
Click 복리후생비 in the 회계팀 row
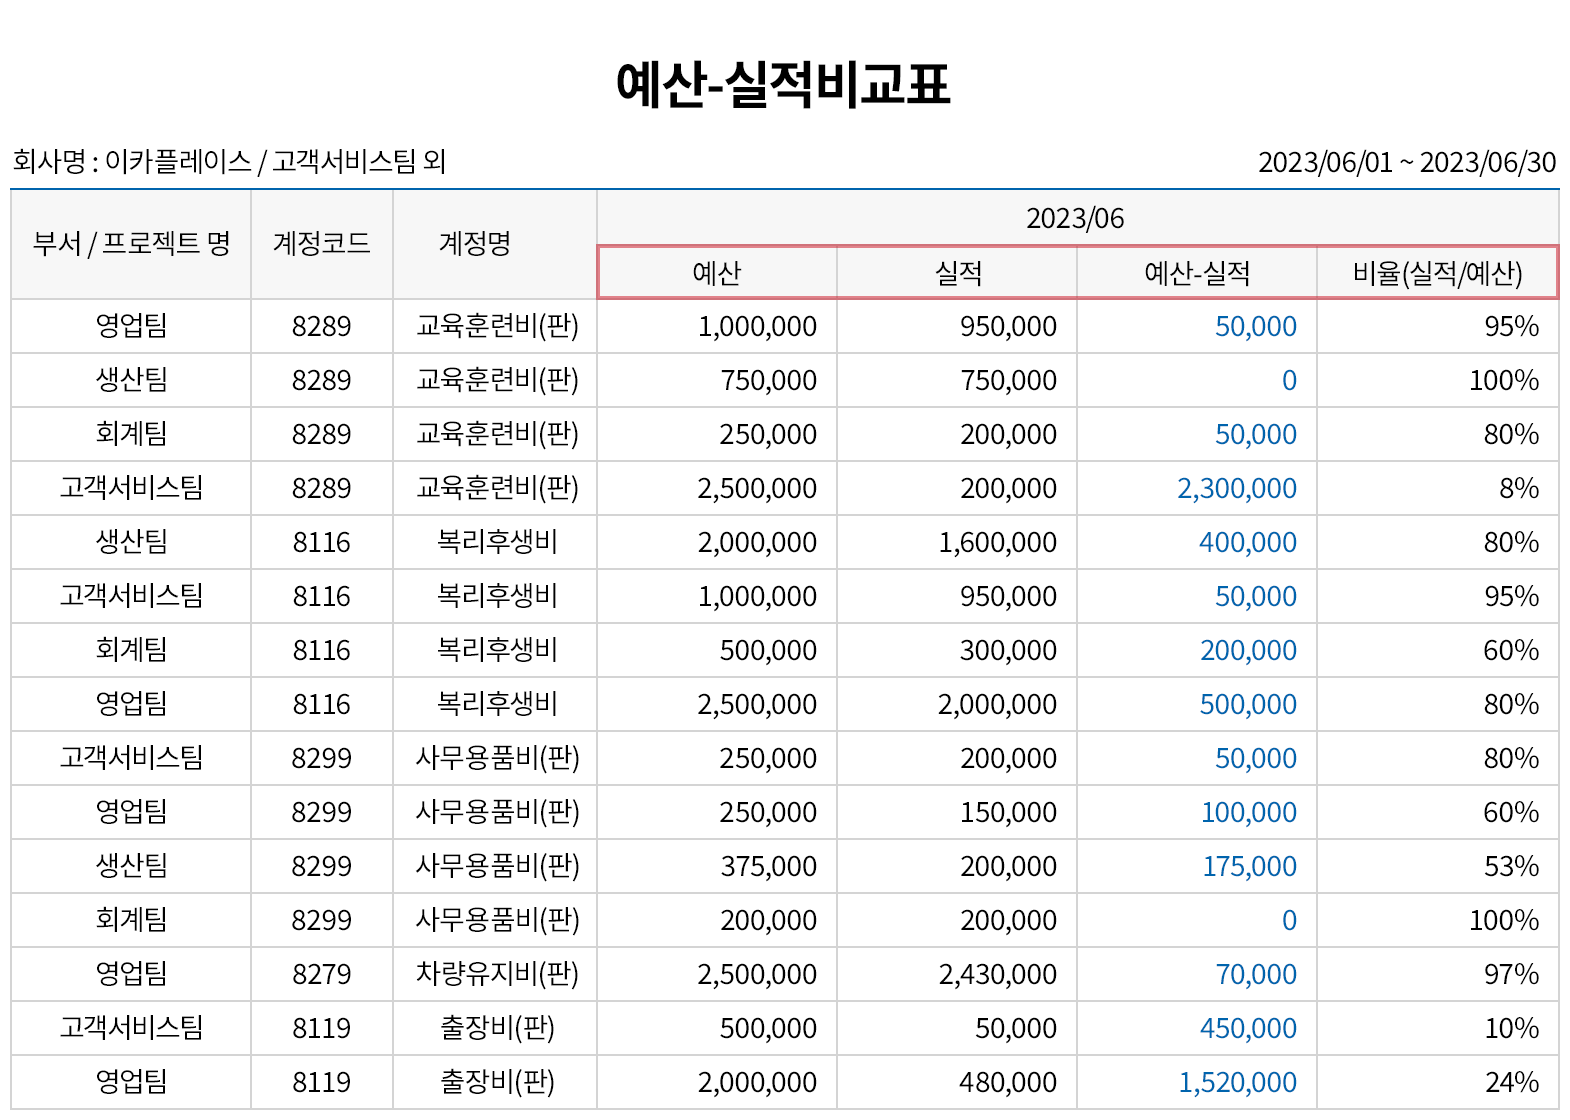497,650
